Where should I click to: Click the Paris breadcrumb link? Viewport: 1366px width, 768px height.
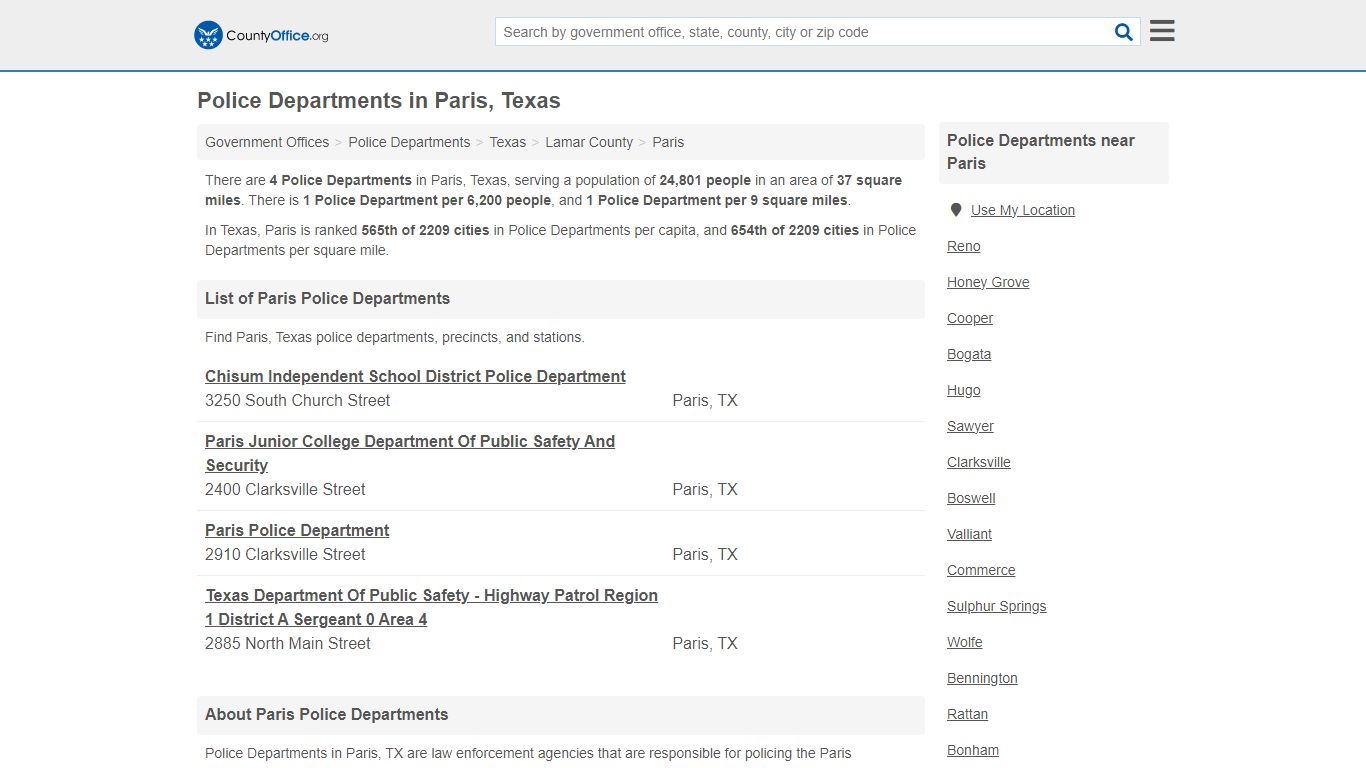coord(668,142)
